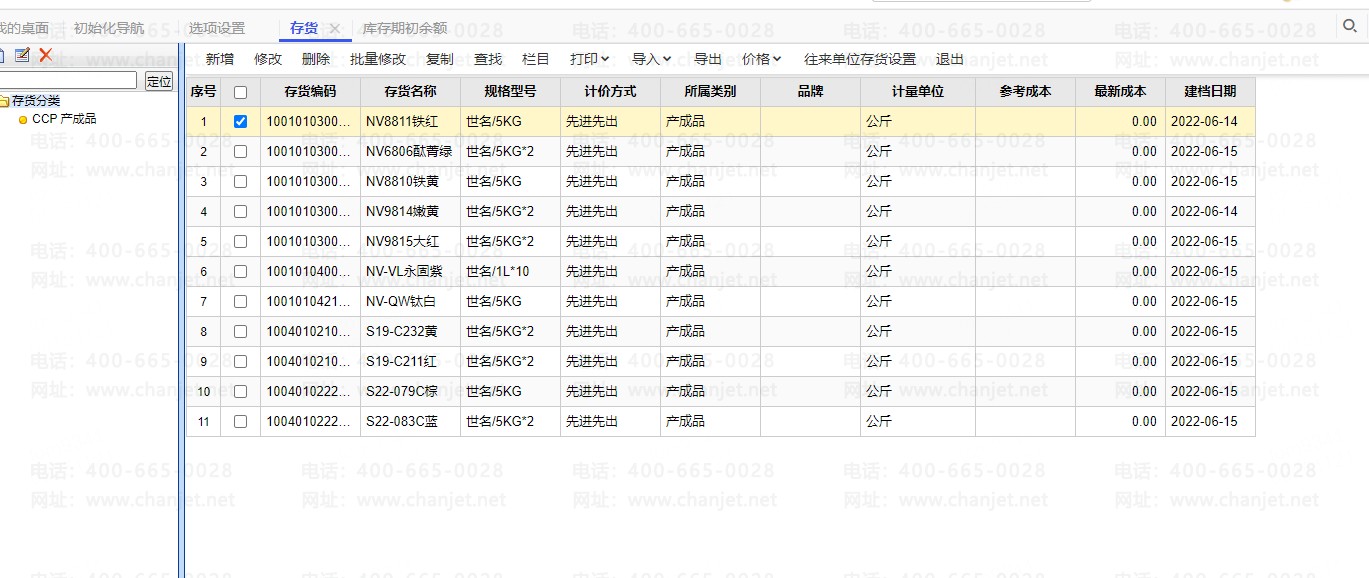This screenshot has height=578, width=1369.
Task: Tick the select-all checkbox in table header
Action: coord(240,92)
